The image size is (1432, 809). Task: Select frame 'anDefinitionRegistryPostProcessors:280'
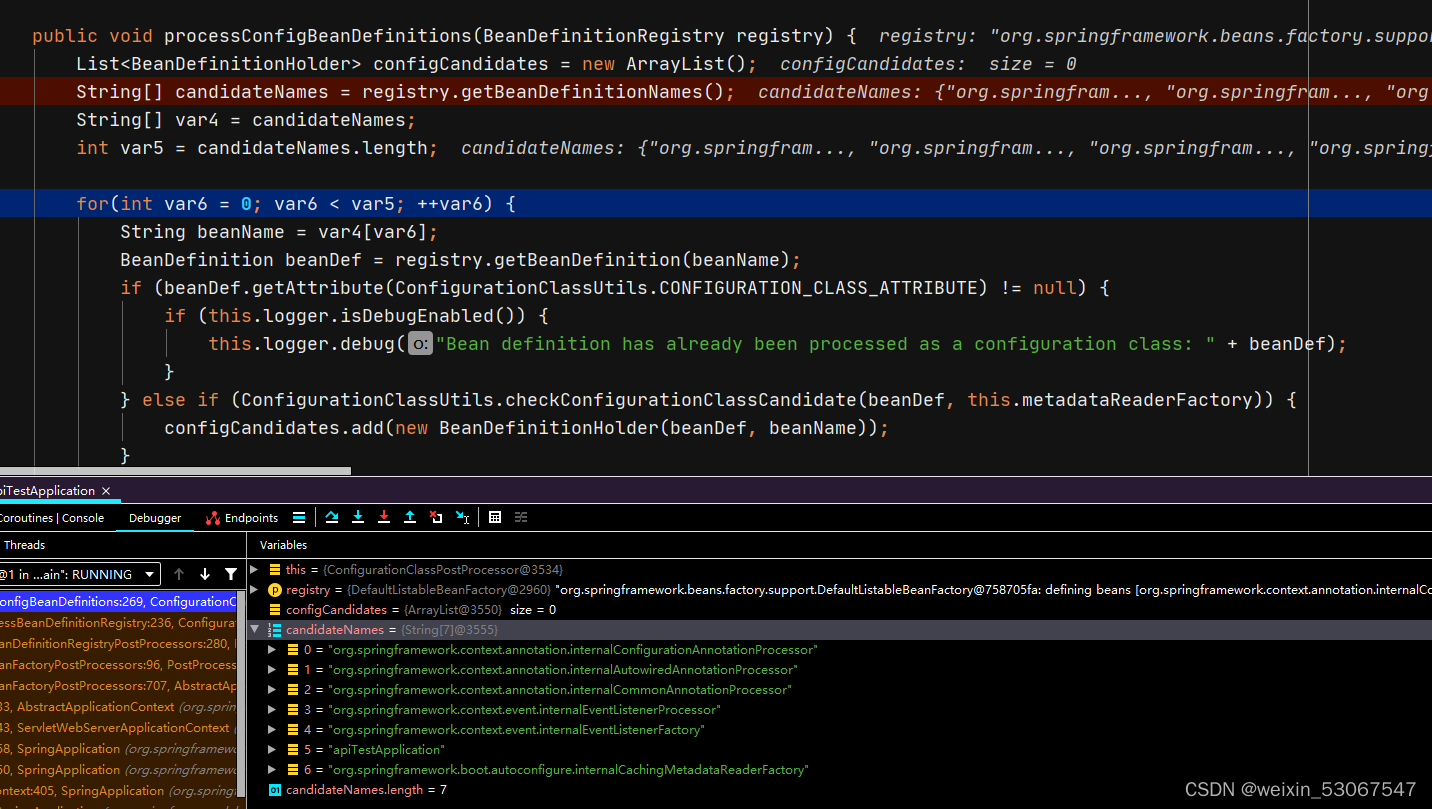(118, 644)
